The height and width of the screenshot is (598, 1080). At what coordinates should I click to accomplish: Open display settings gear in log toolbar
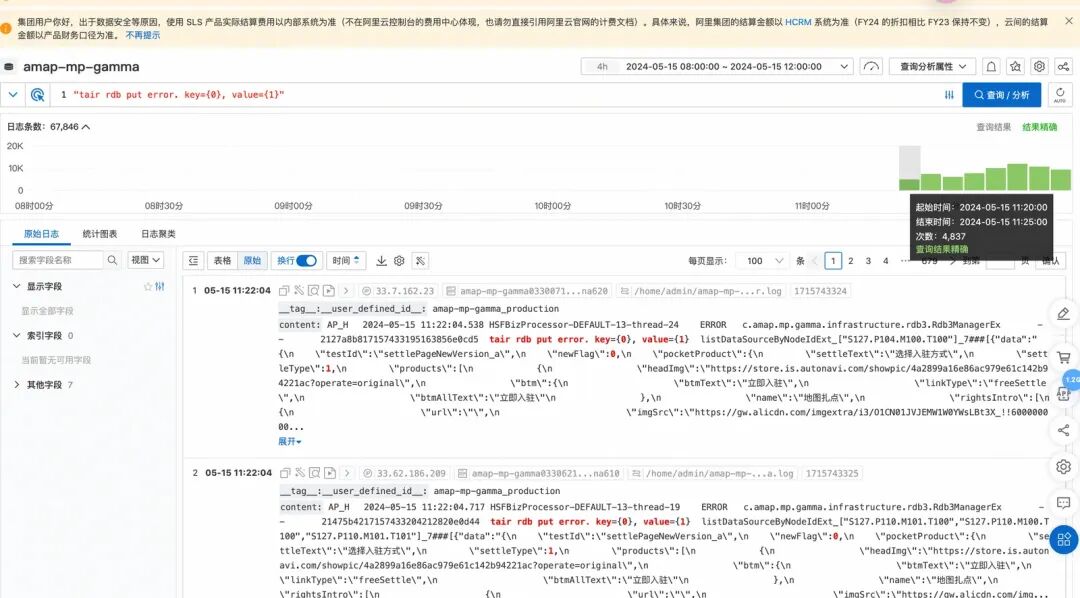tap(399, 261)
